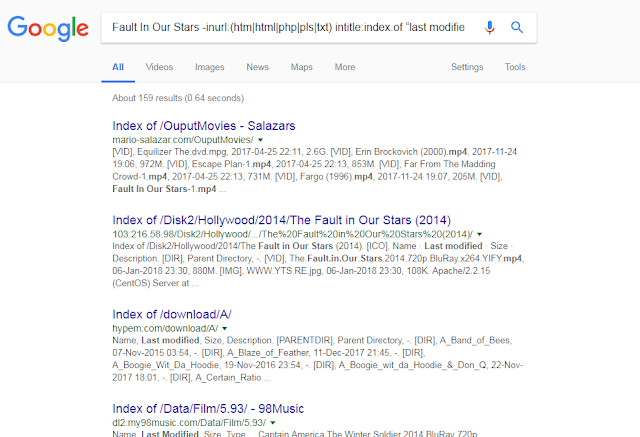Click the blue search magnifier icon

(x=517, y=27)
